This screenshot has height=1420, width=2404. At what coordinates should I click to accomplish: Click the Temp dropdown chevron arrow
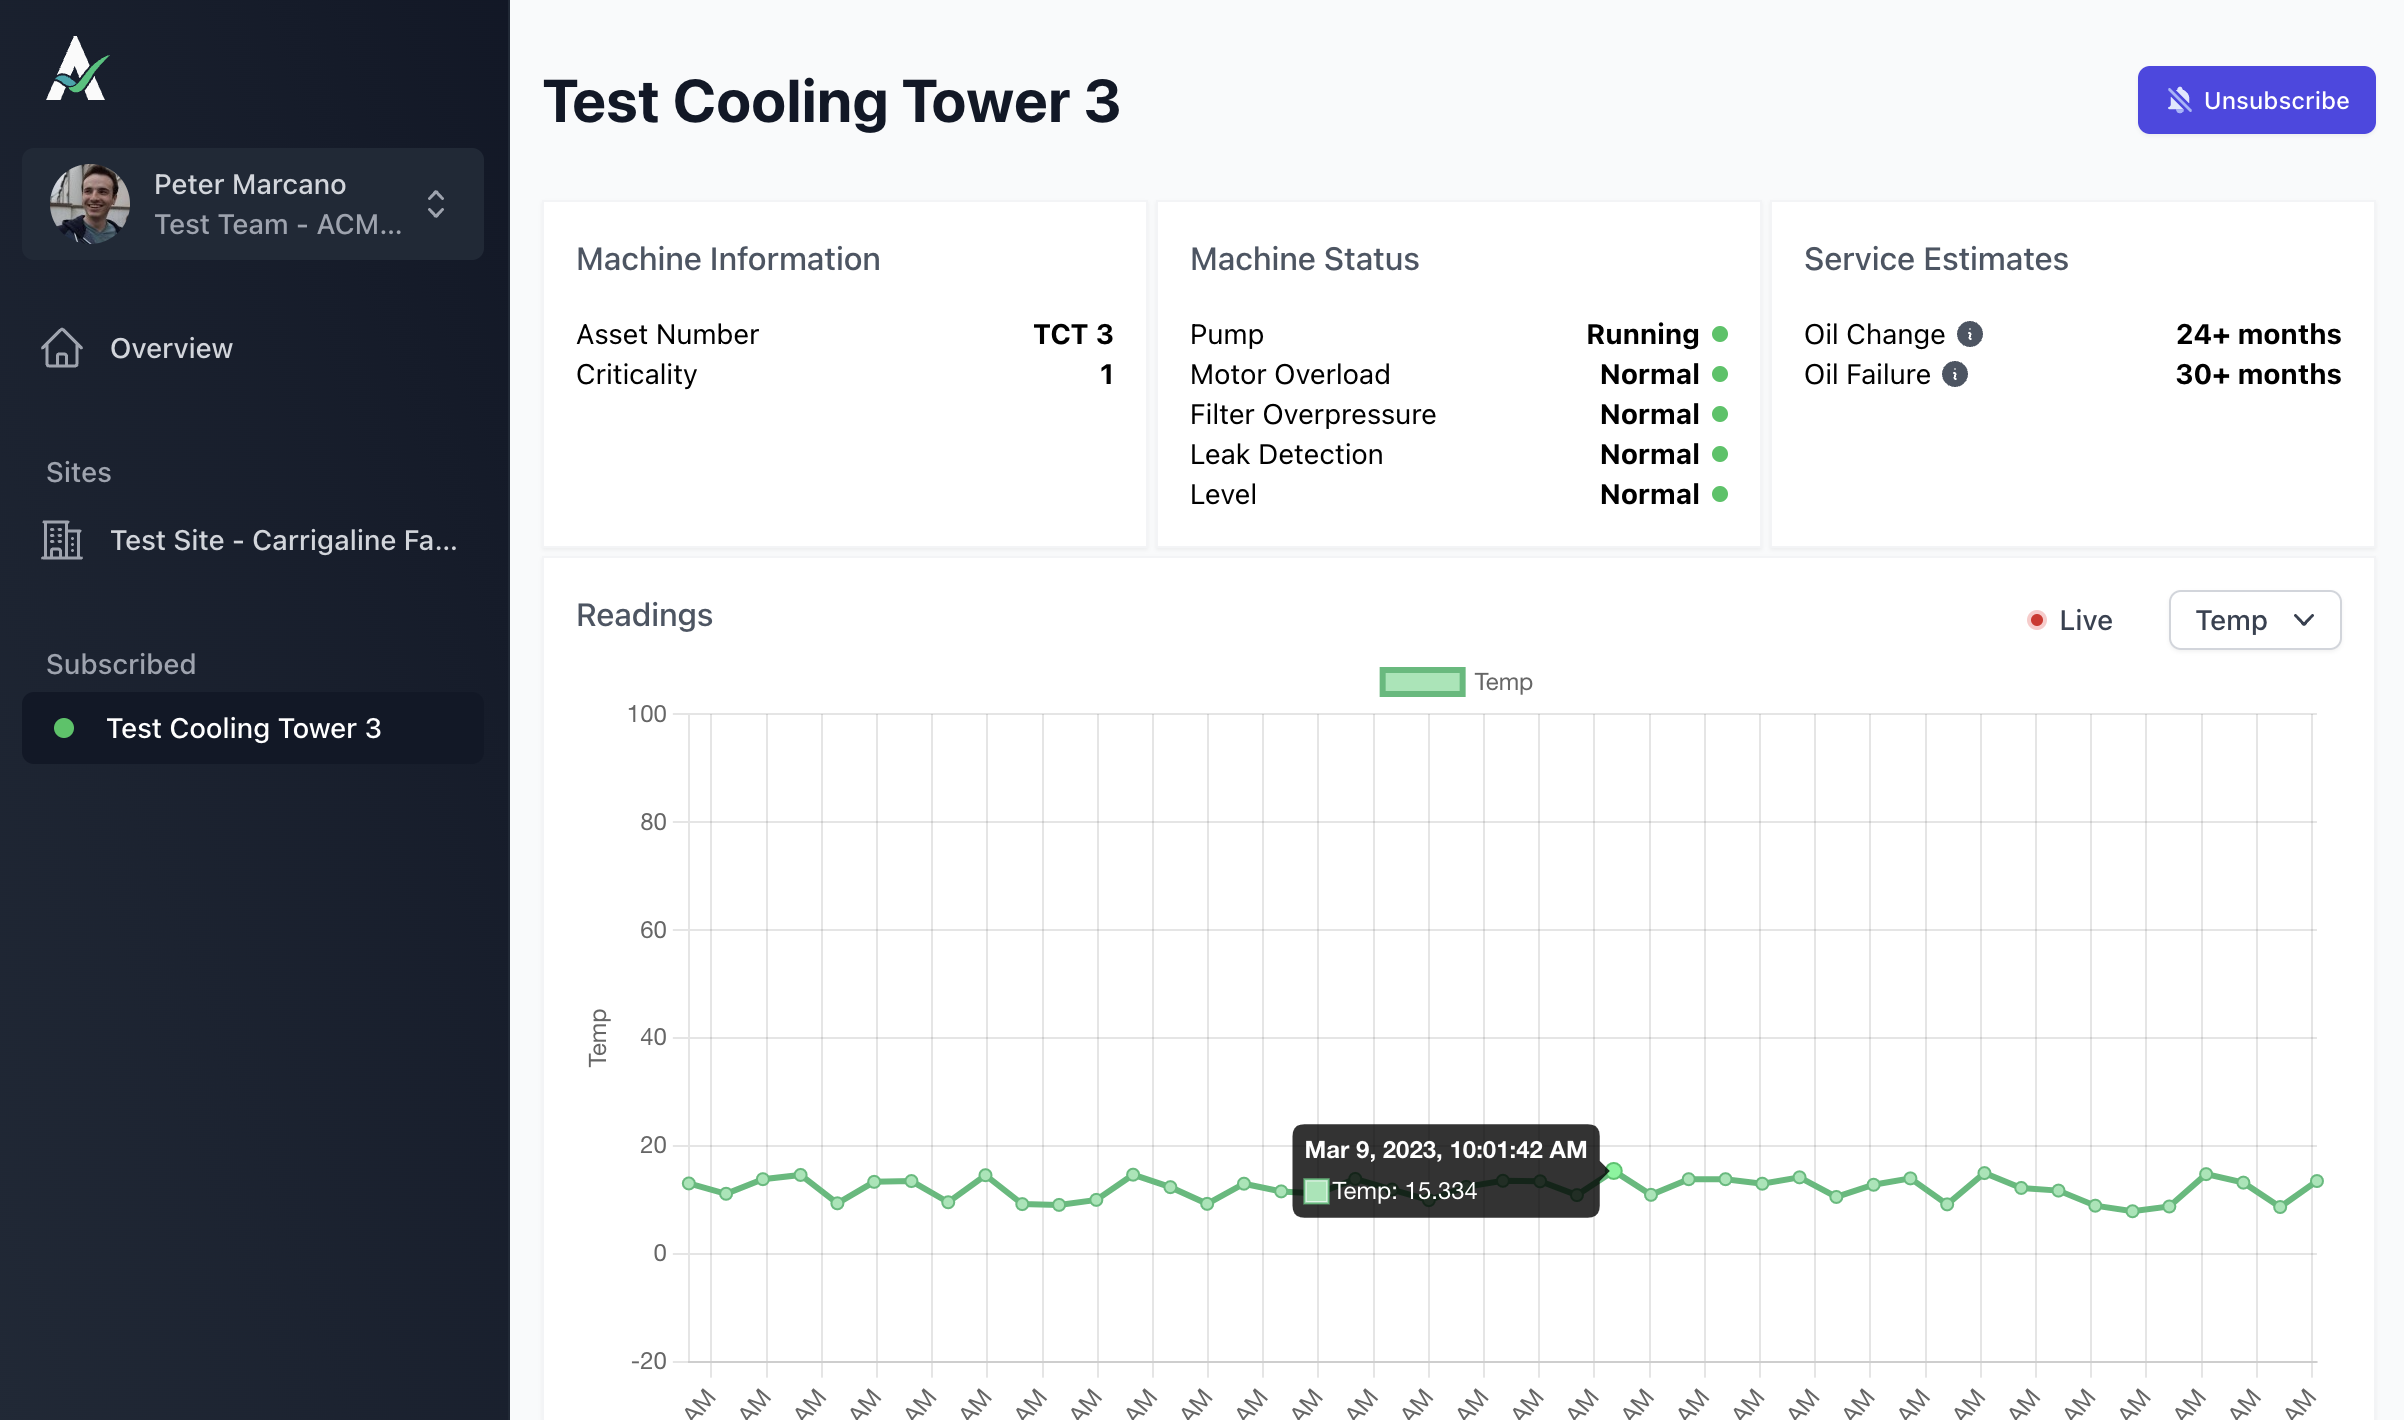2304,620
